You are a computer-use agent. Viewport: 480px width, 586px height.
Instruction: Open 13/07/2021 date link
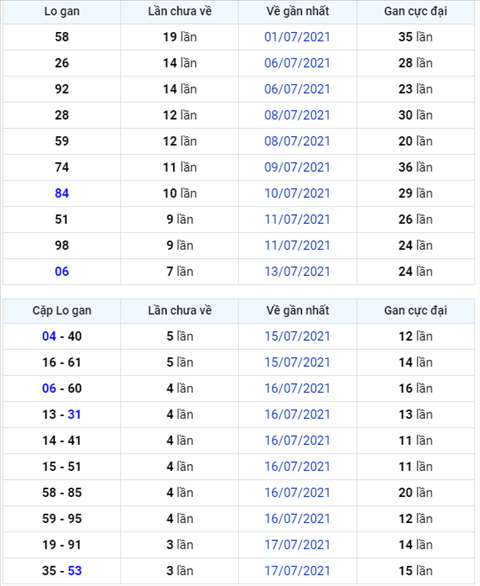(297, 271)
